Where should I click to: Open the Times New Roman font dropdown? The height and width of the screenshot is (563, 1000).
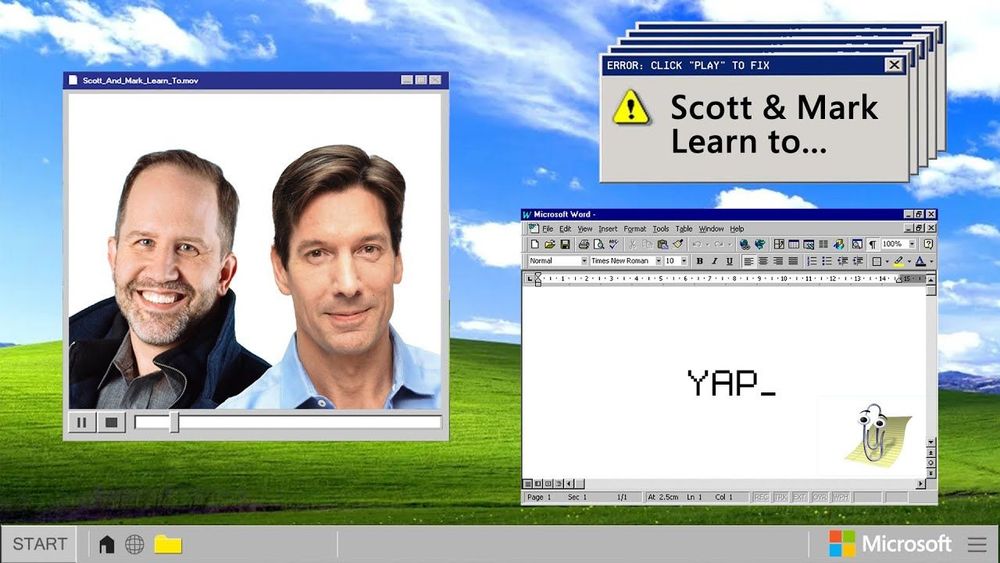(x=658, y=261)
